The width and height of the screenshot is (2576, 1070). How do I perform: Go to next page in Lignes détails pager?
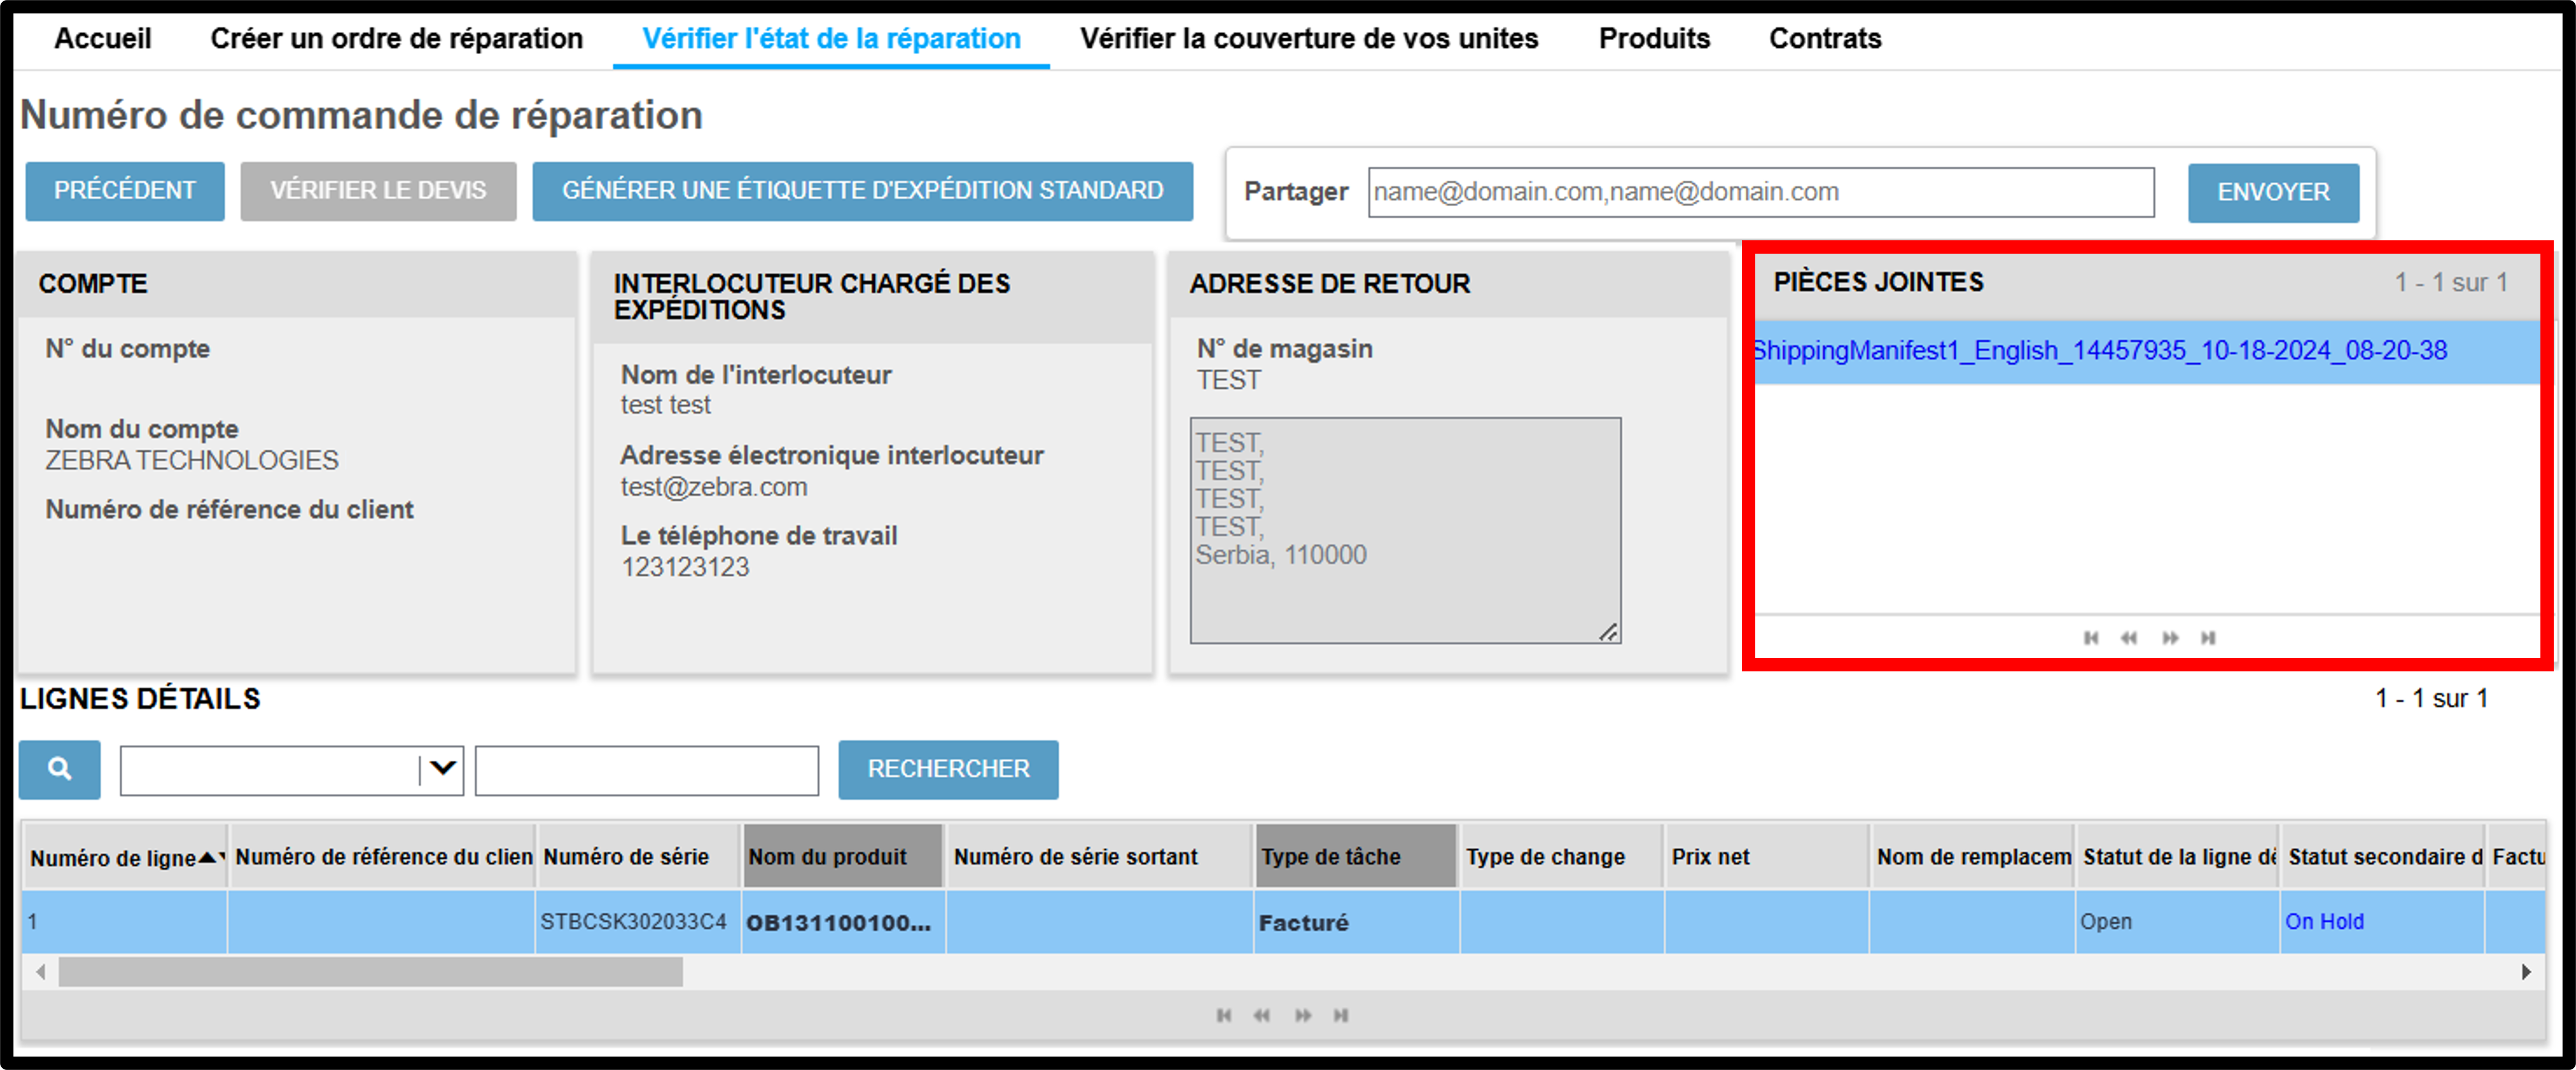[x=1303, y=1016]
